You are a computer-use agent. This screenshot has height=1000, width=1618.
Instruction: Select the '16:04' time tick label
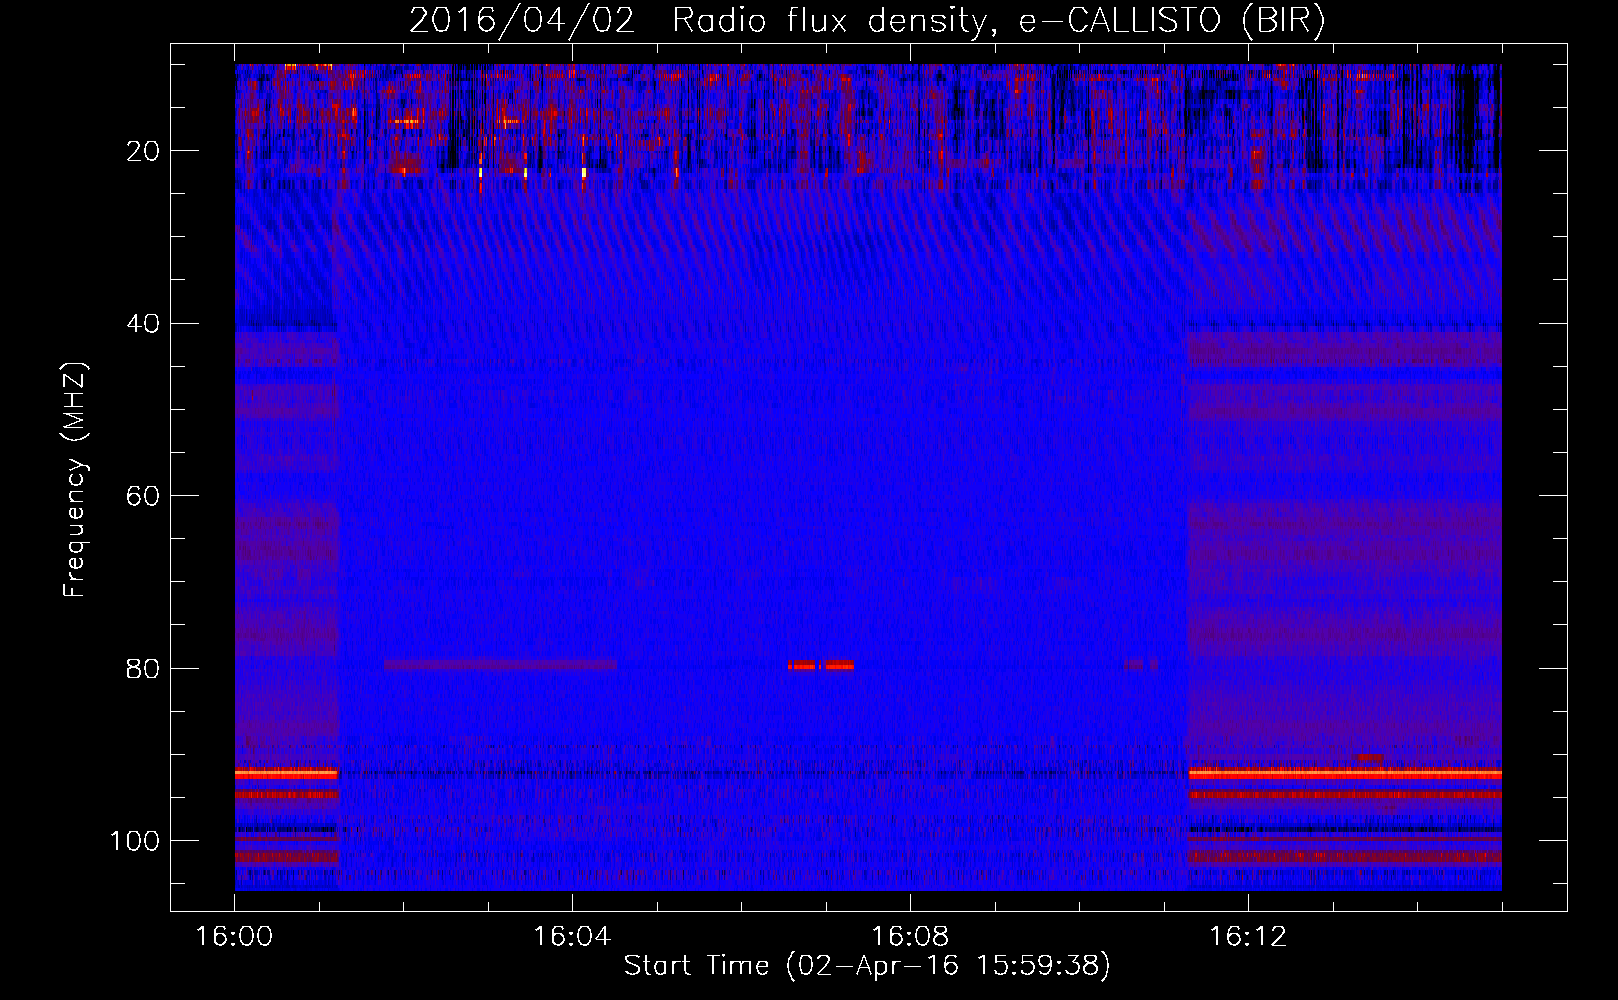pyautogui.click(x=572, y=936)
